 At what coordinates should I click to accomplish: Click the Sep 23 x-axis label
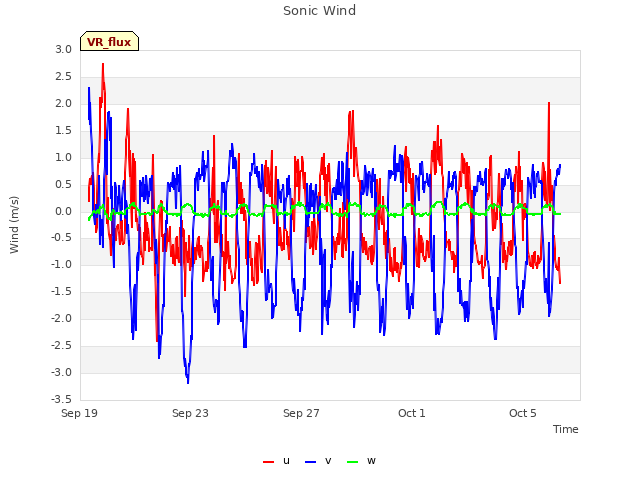tap(191, 413)
